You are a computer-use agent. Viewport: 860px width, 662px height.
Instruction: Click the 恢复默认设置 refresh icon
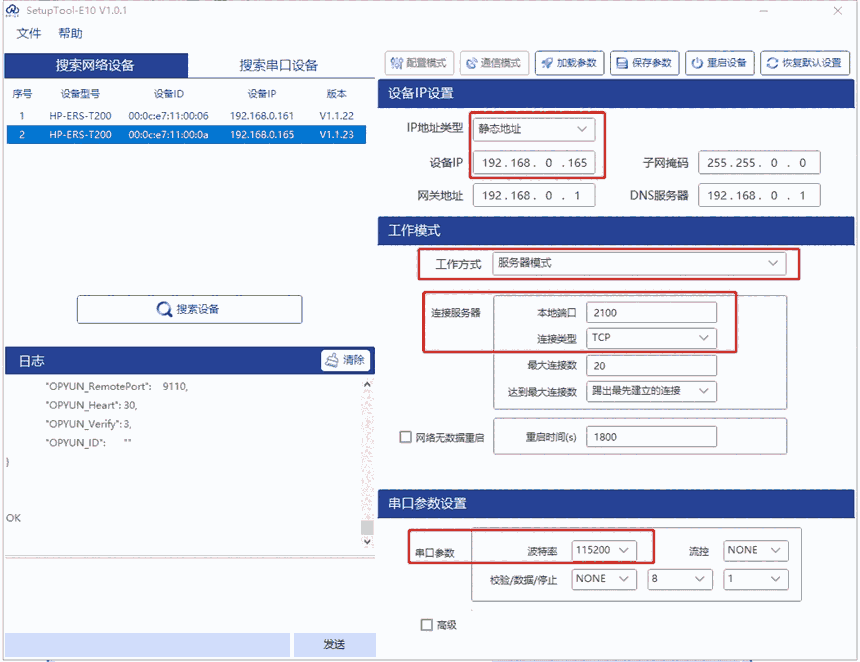click(x=772, y=63)
